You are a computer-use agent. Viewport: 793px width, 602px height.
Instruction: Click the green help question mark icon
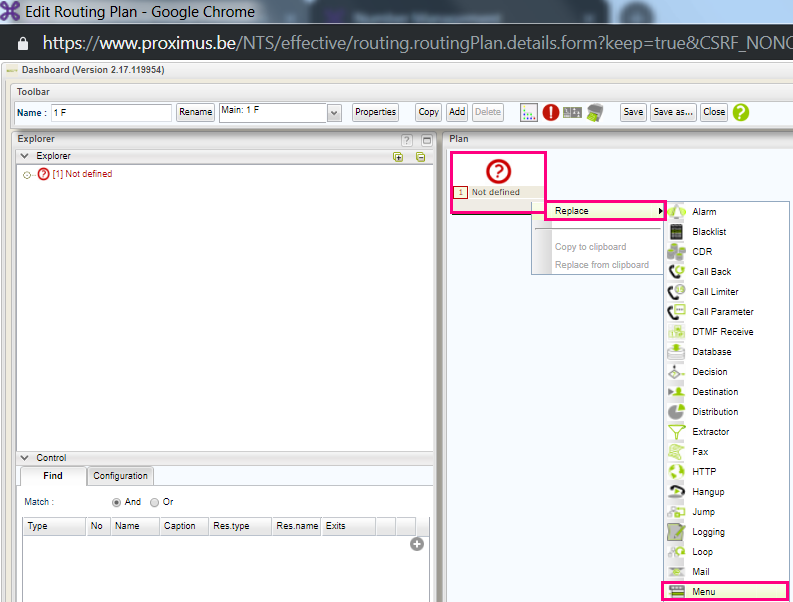(x=740, y=113)
